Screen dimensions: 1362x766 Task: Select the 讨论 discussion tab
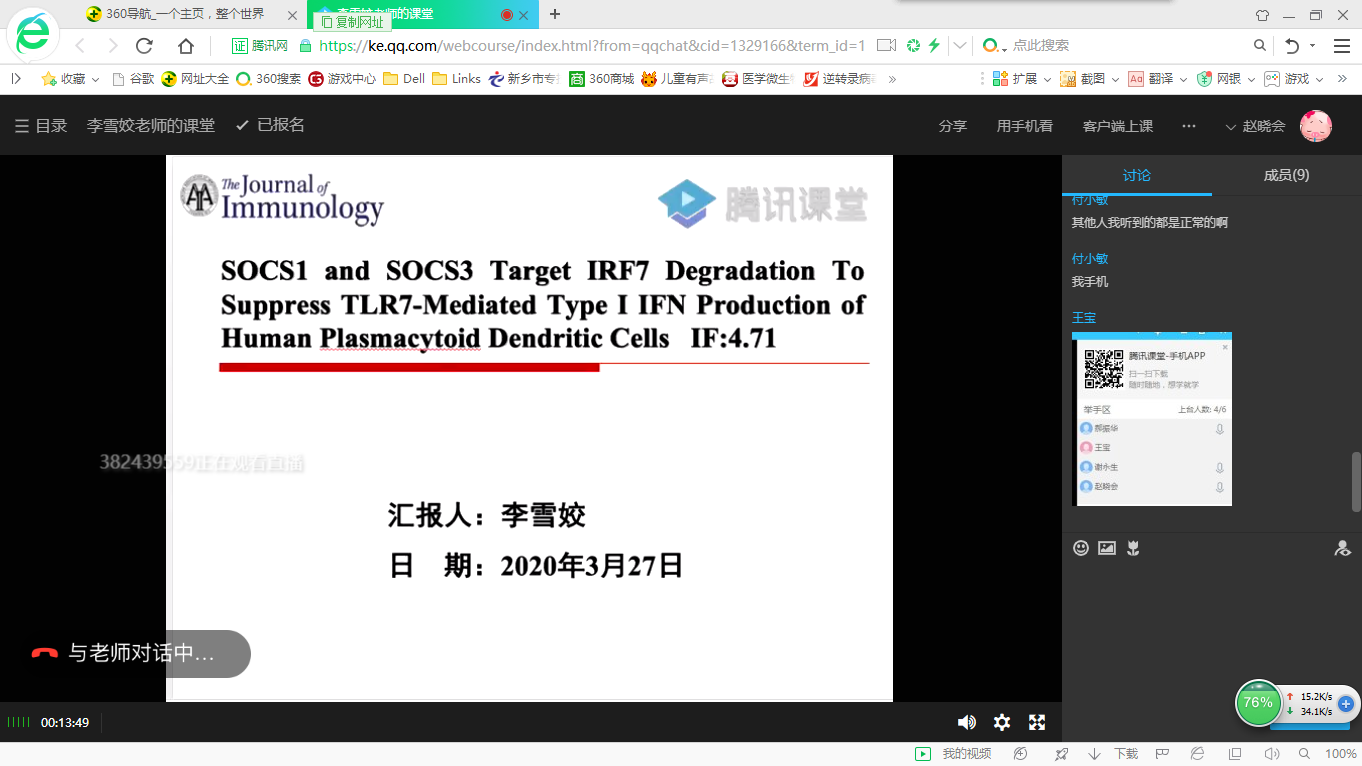click(1137, 175)
